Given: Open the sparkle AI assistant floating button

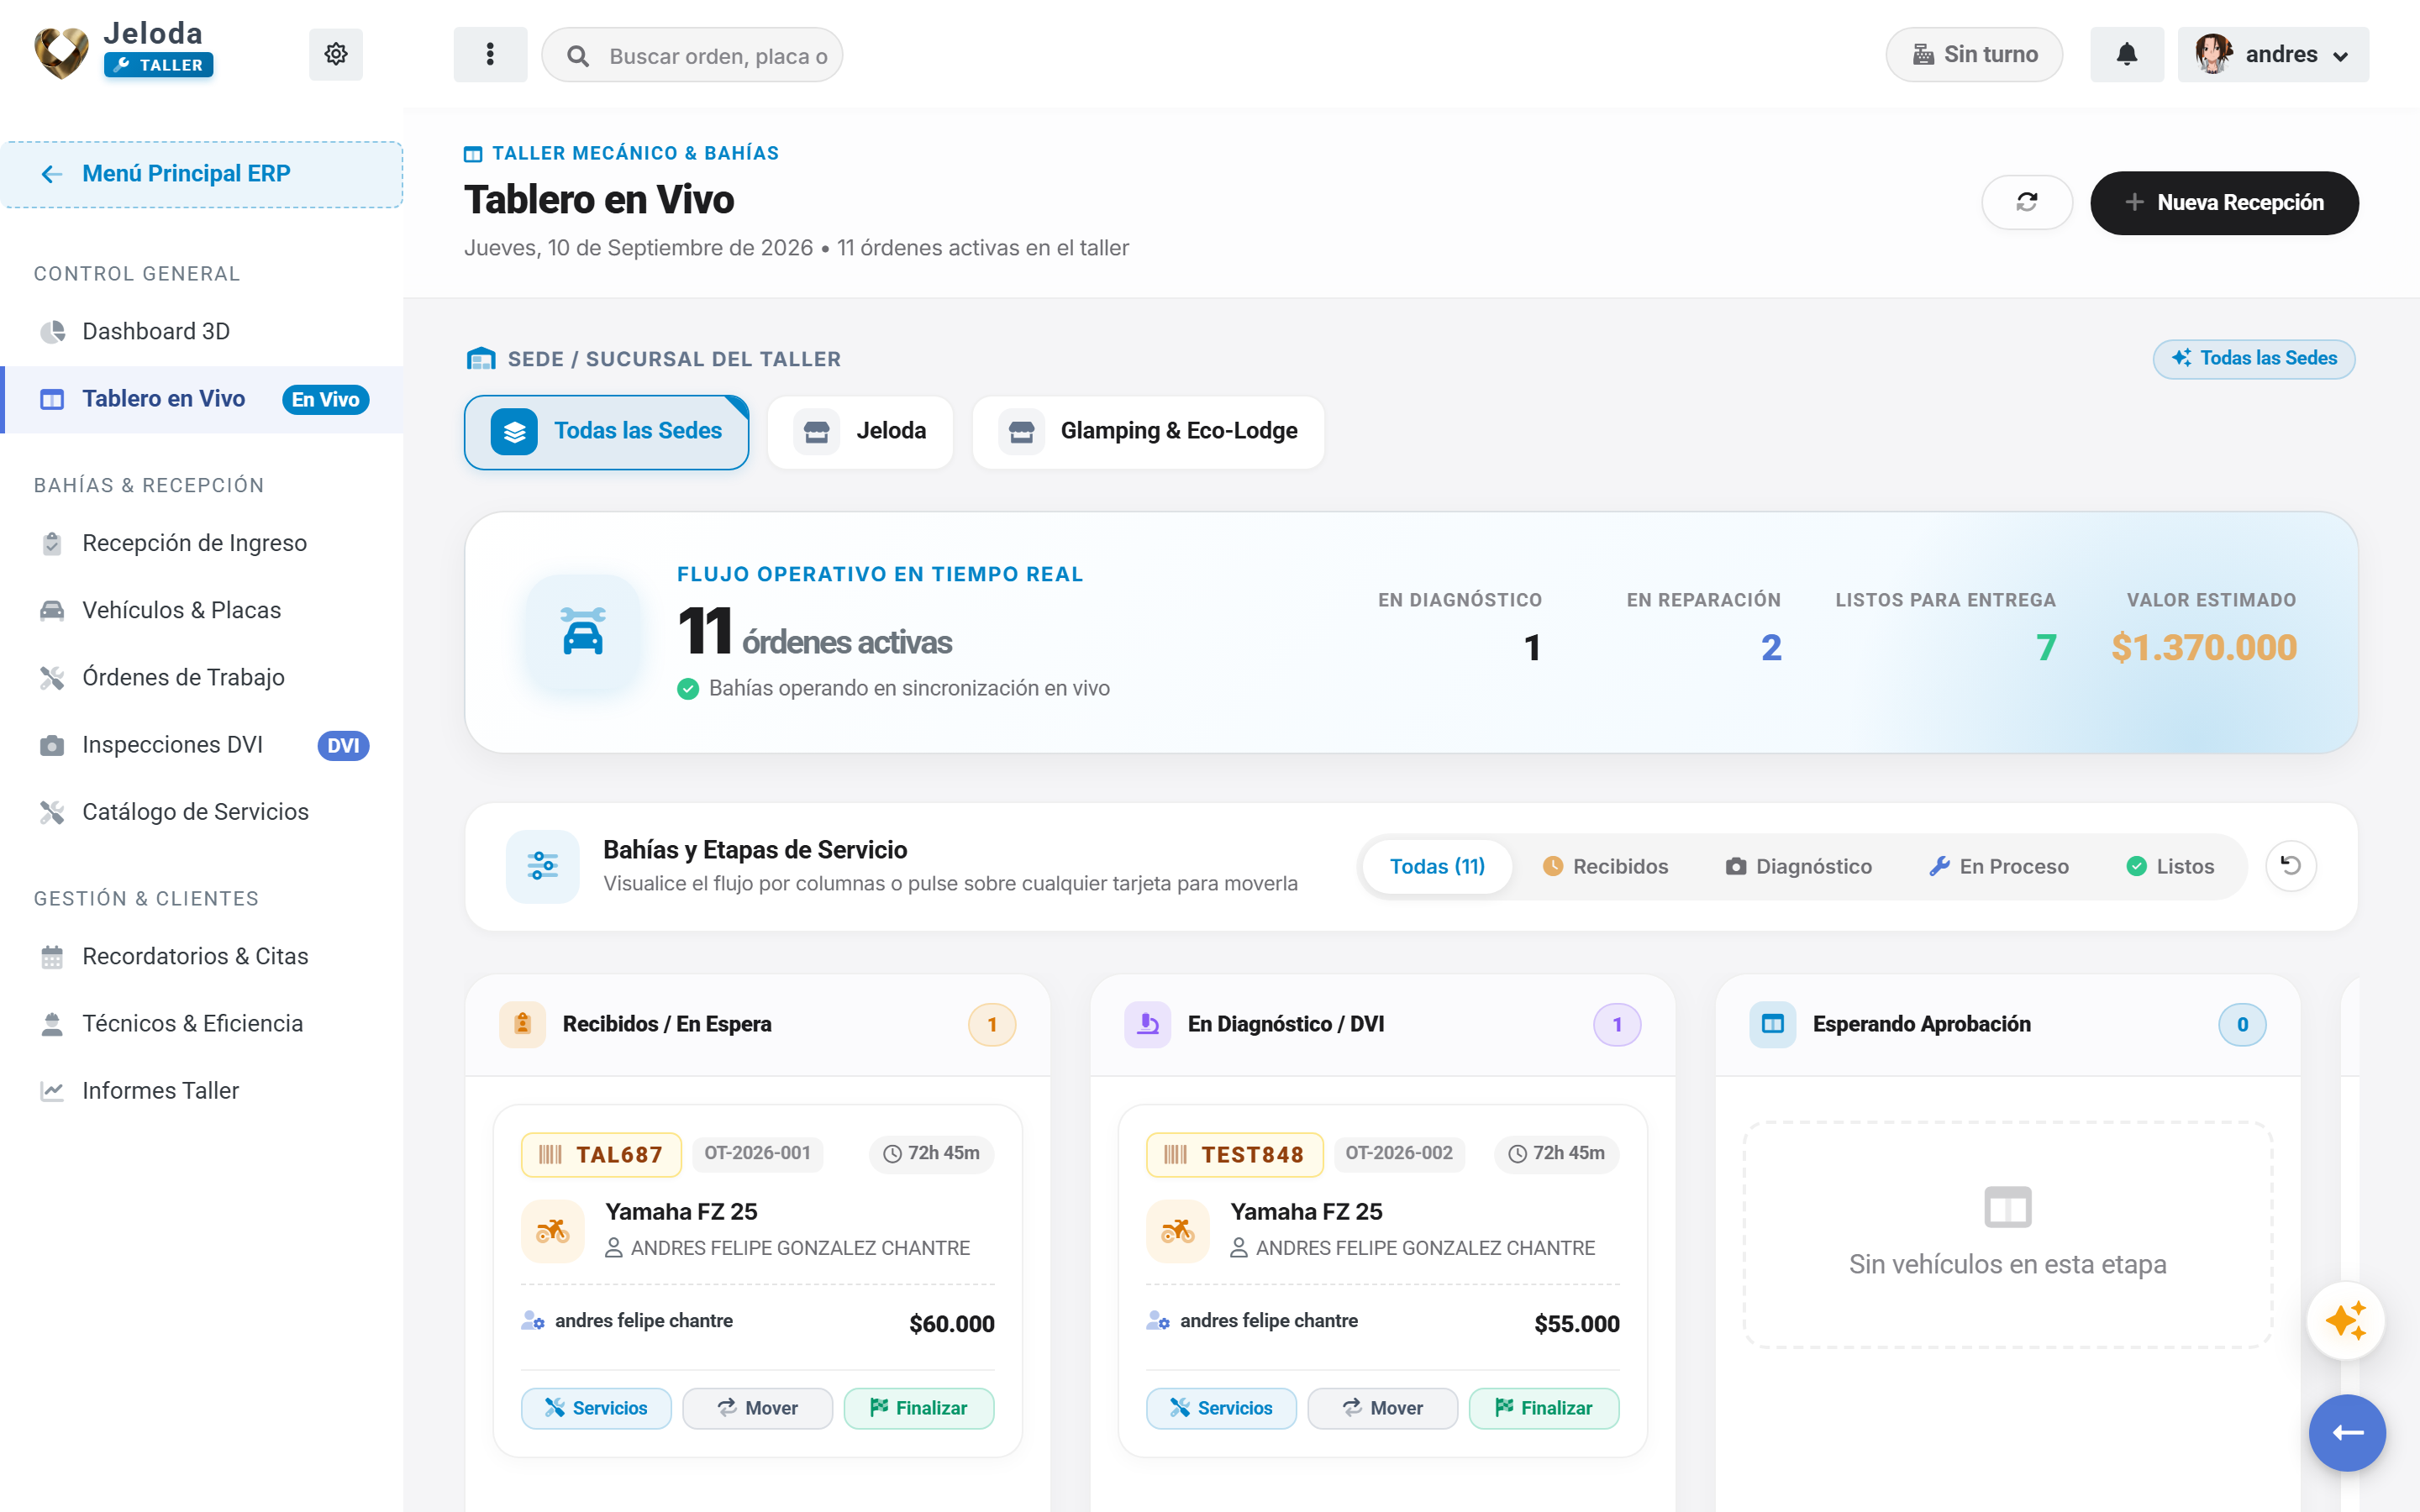Looking at the screenshot, I should tap(2346, 1320).
